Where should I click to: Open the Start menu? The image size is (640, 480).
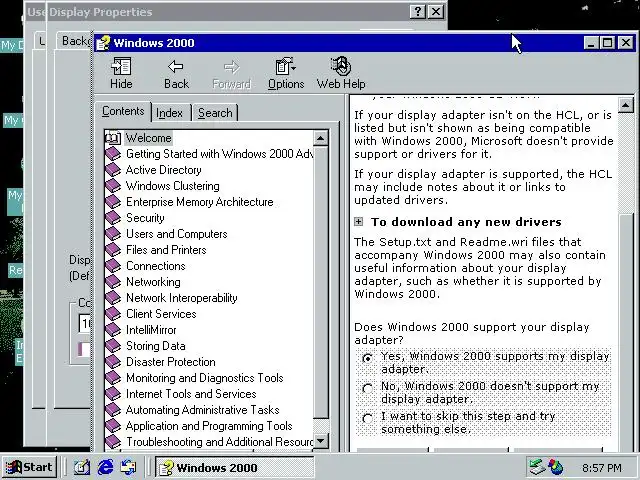[29, 467]
